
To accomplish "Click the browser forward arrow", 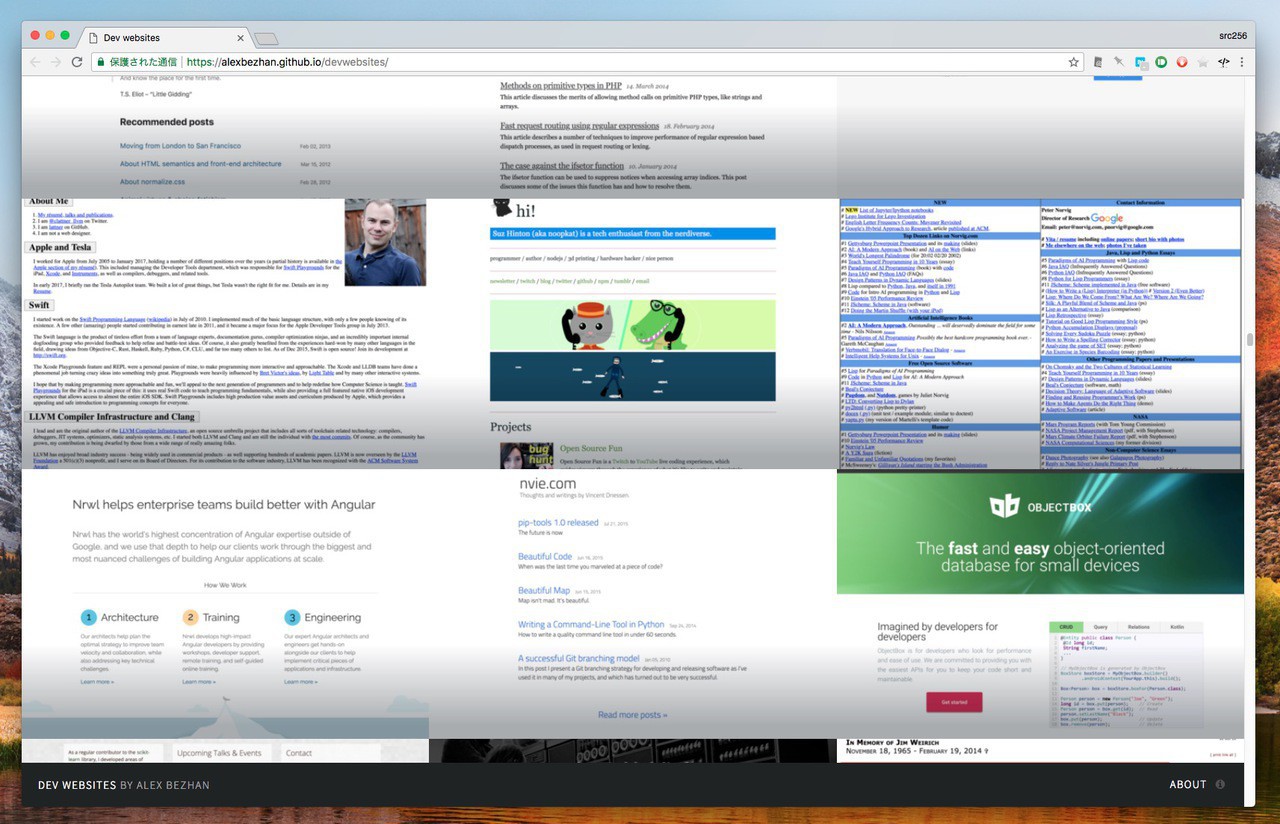I will (56, 62).
